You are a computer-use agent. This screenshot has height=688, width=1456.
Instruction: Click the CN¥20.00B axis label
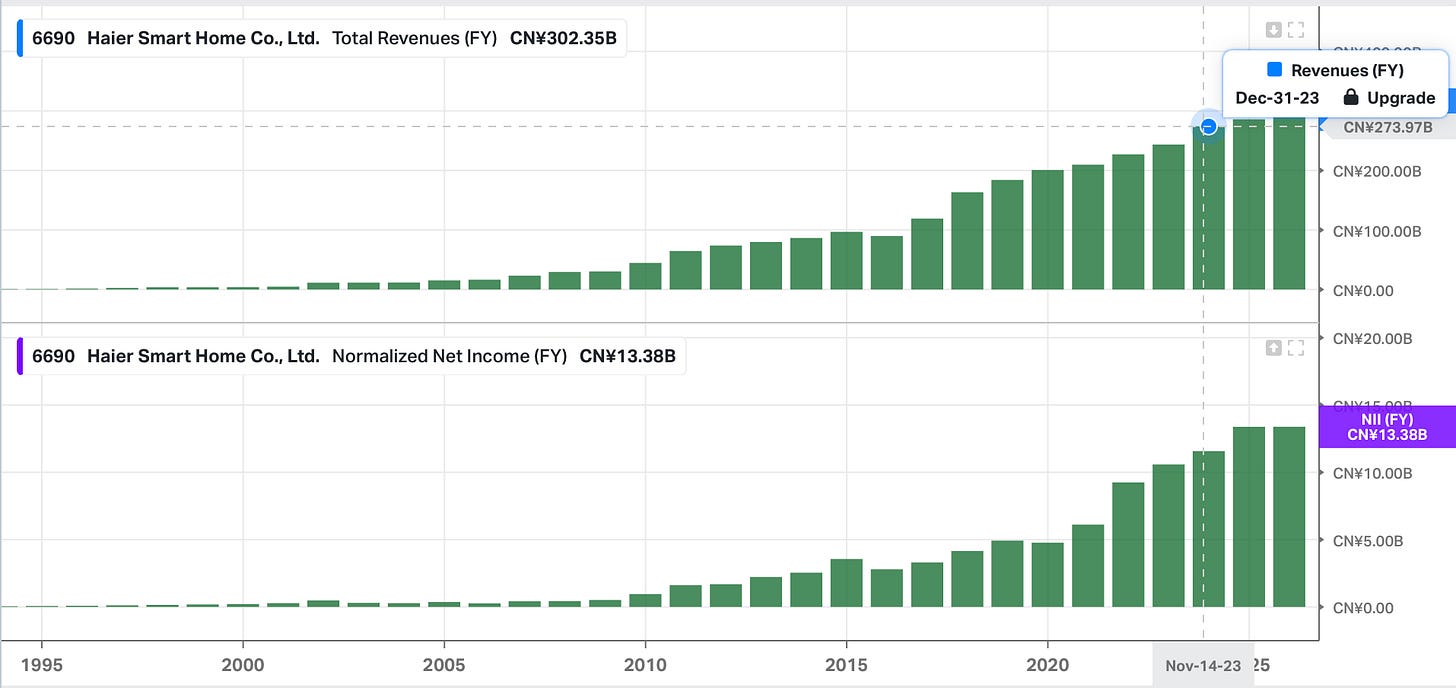point(1373,339)
